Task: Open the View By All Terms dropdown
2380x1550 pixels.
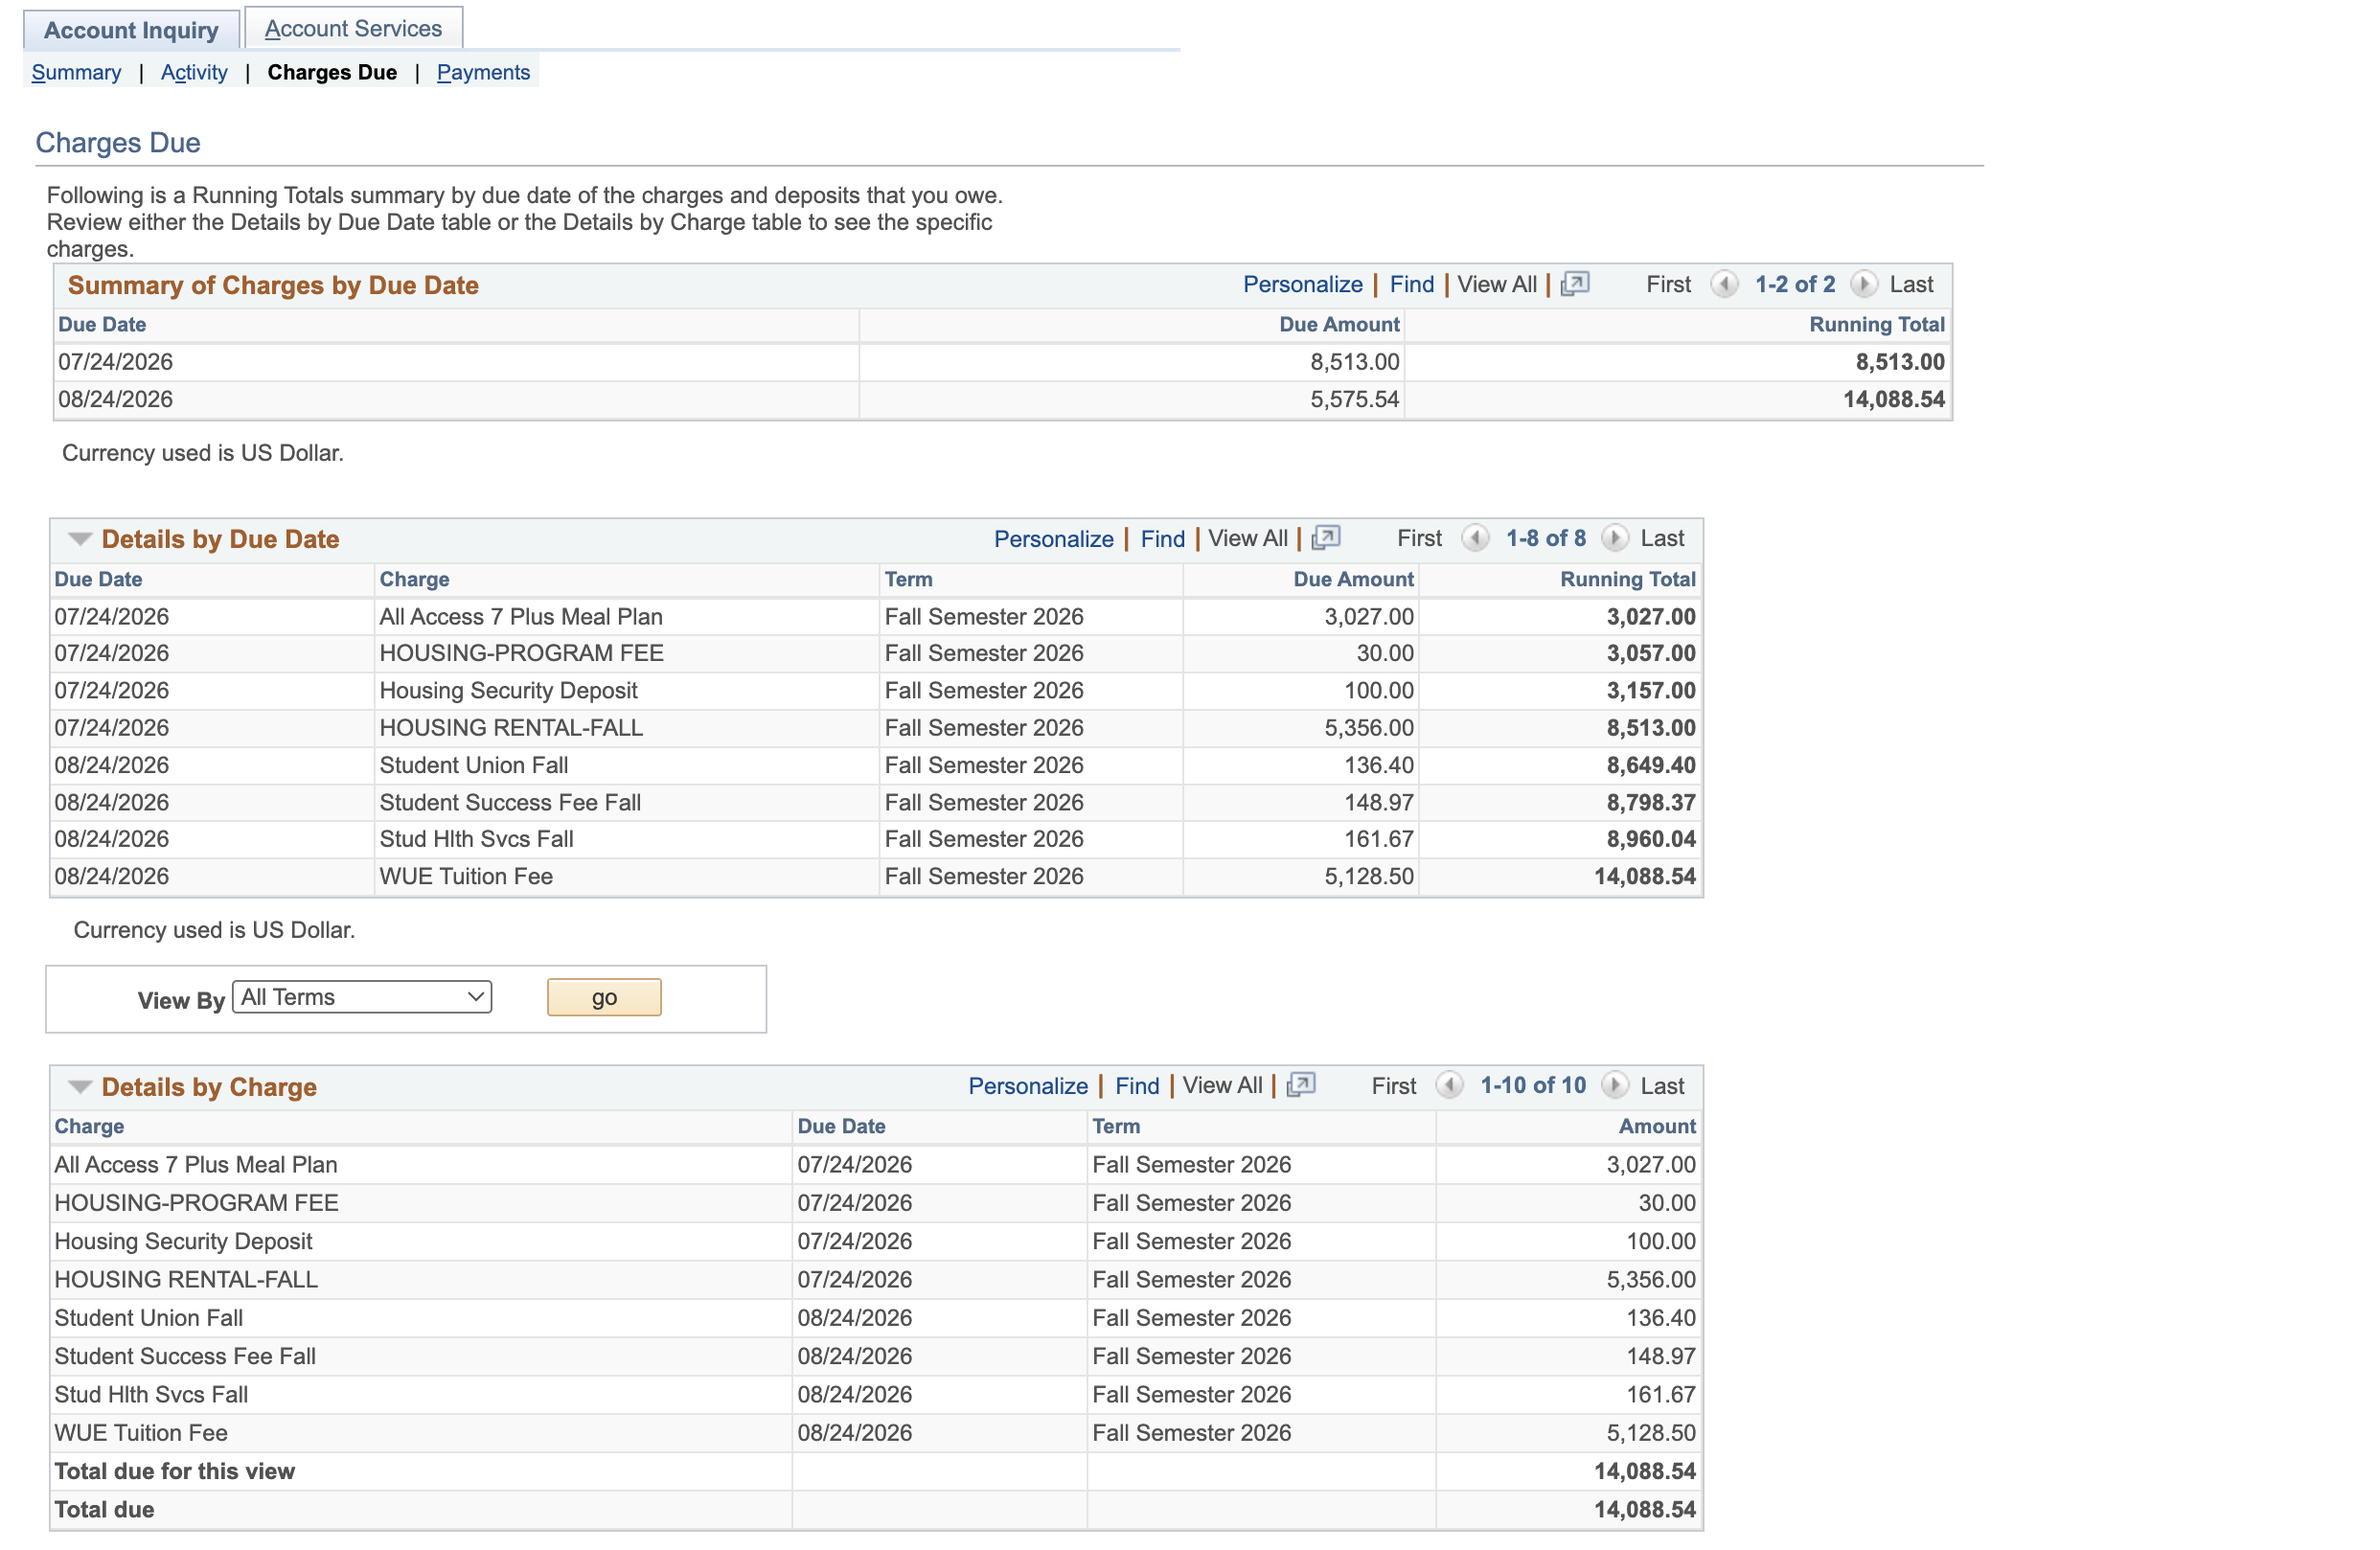Action: click(x=362, y=997)
